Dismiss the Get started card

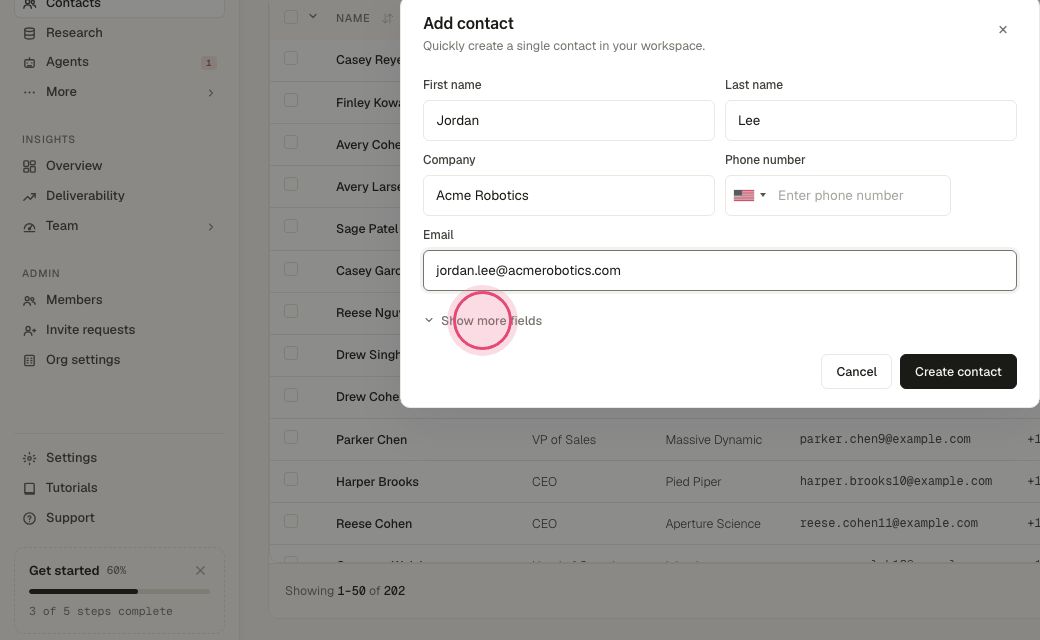[200, 570]
